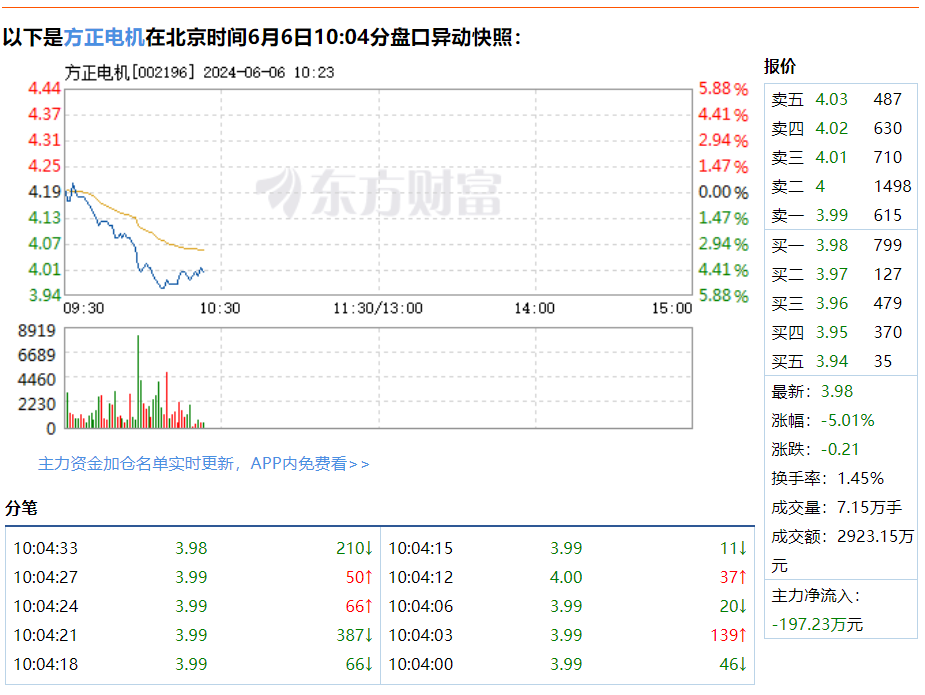This screenshot has width=925, height=695.
Task: Select the 买一 3.98 quote row
Action: click(840, 245)
